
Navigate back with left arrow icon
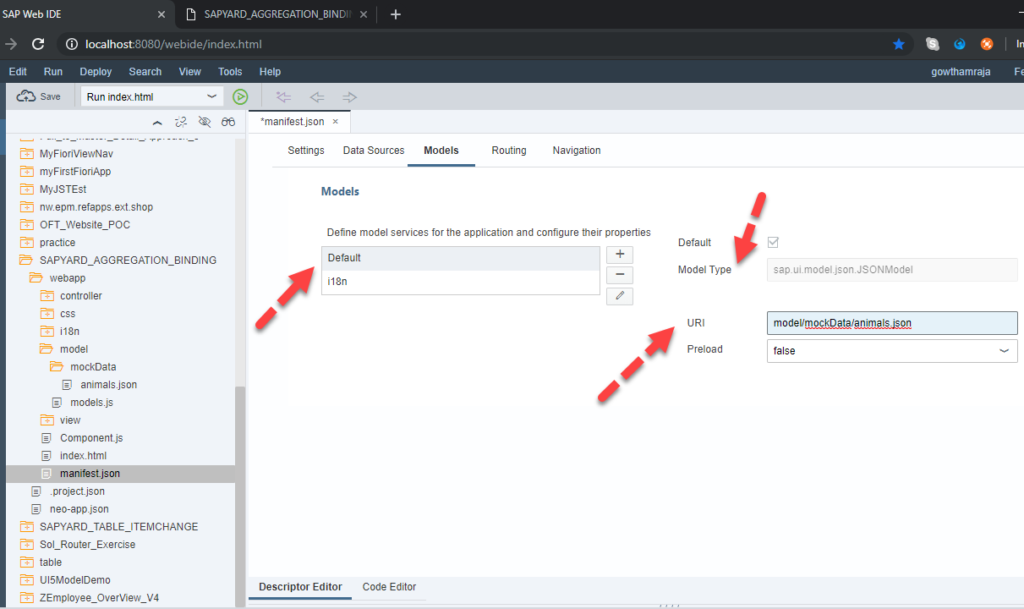pyautogui.click(x=317, y=97)
